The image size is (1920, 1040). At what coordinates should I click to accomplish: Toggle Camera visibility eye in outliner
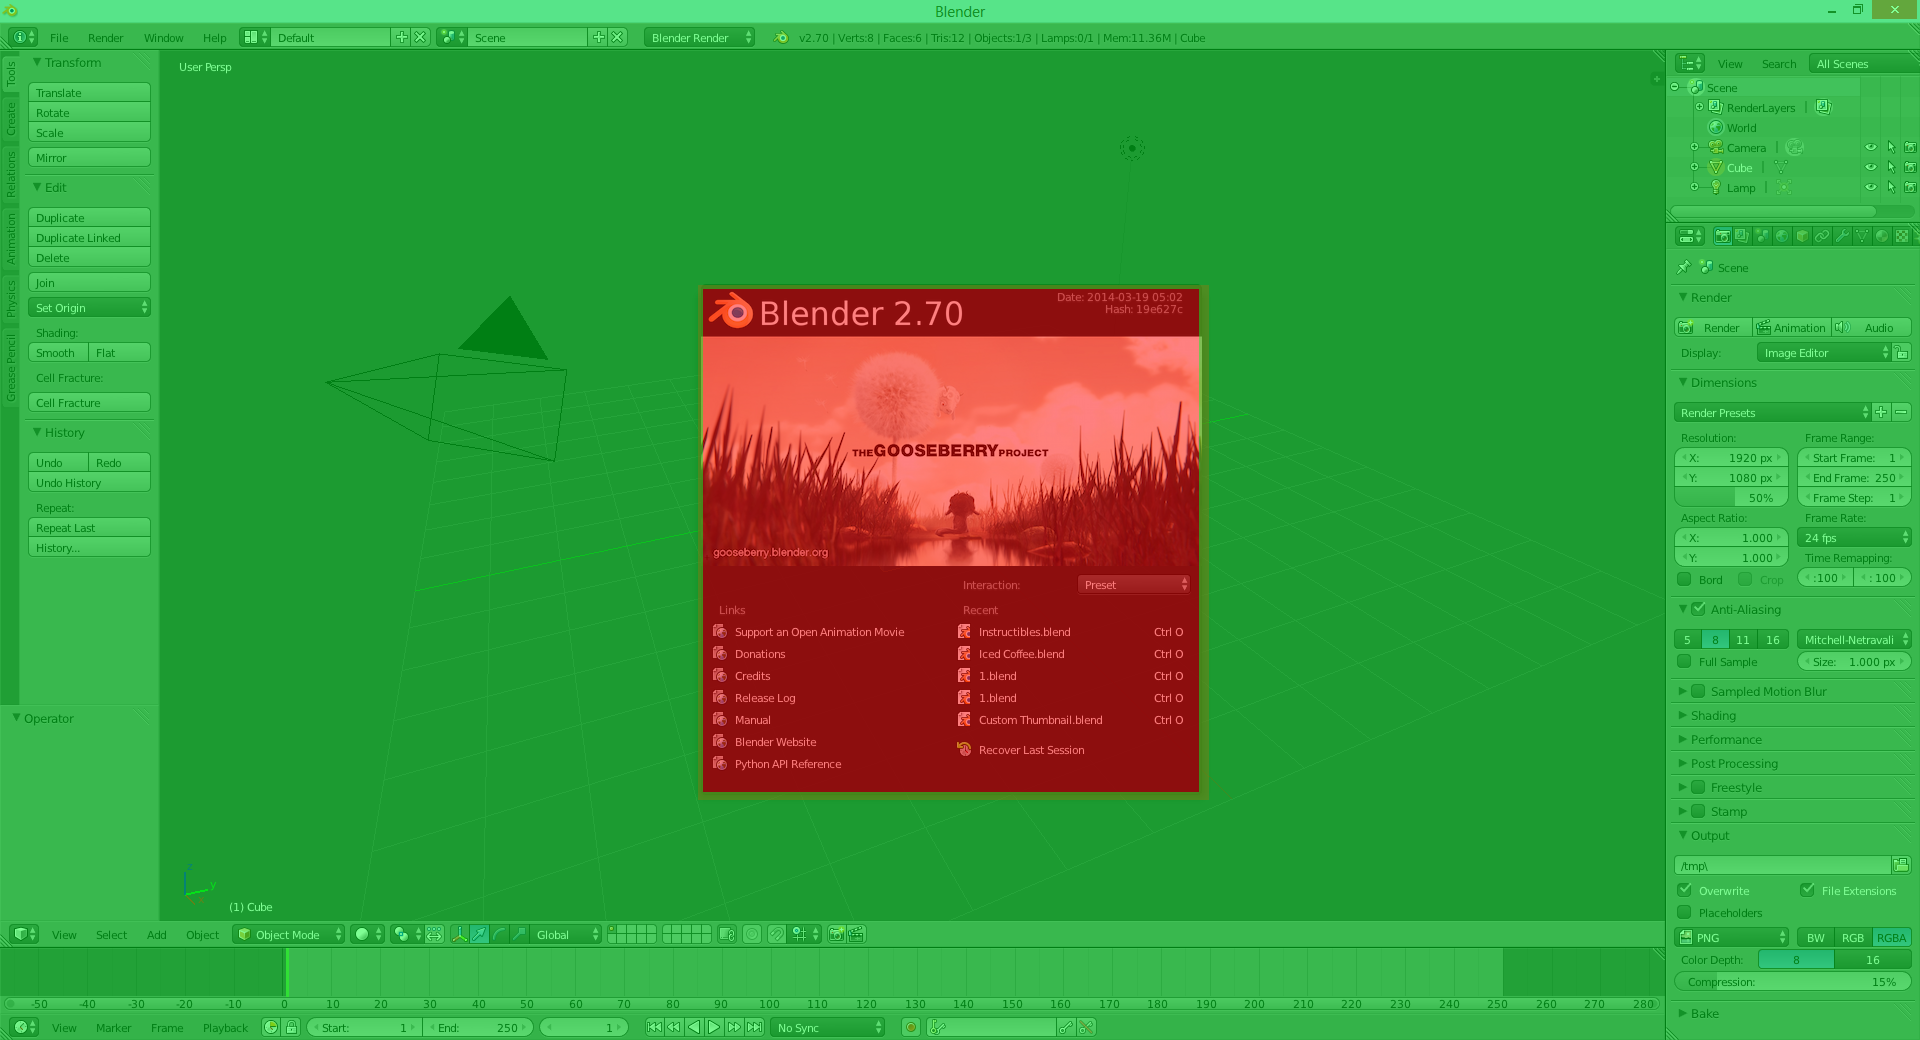pos(1871,147)
